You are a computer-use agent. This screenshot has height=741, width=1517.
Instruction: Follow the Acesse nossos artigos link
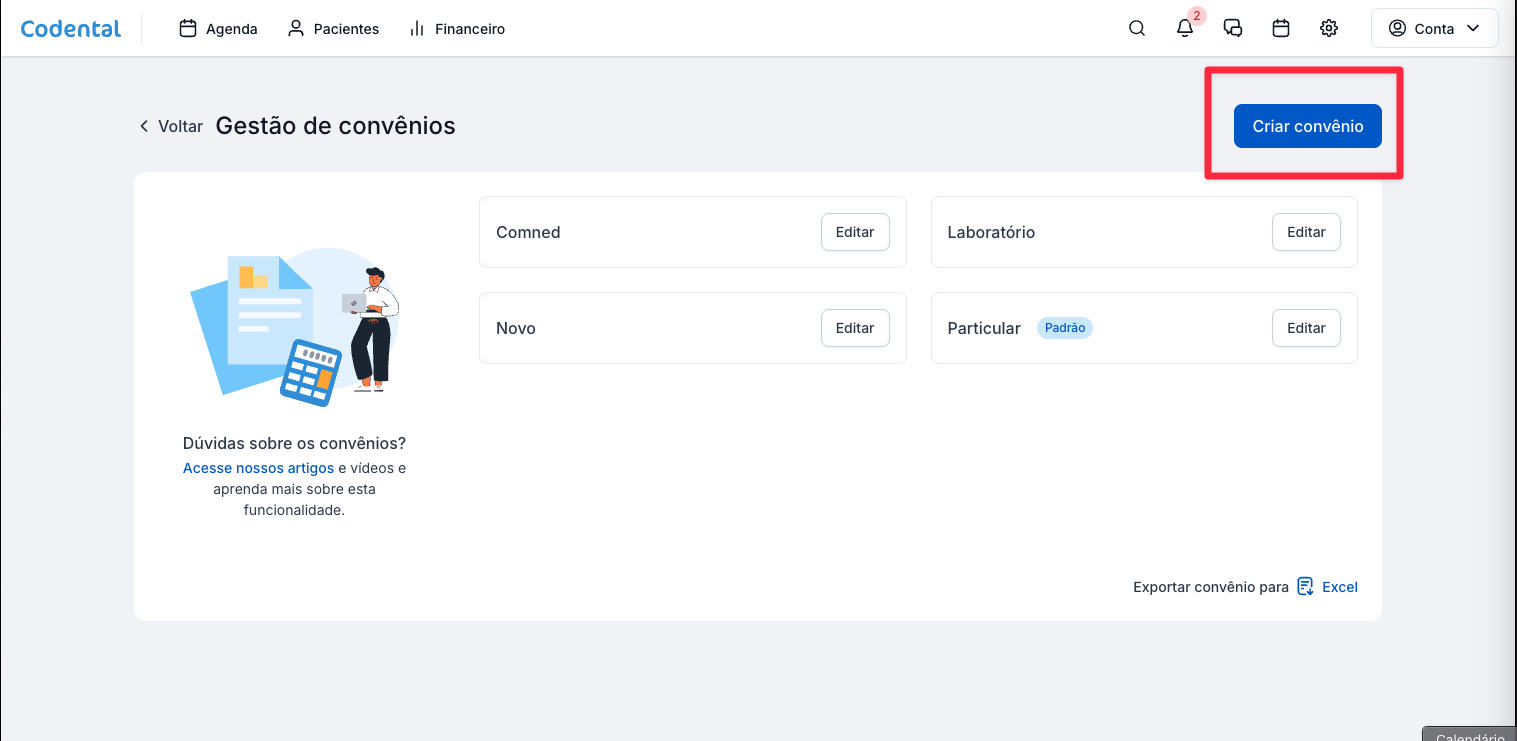pyautogui.click(x=258, y=468)
